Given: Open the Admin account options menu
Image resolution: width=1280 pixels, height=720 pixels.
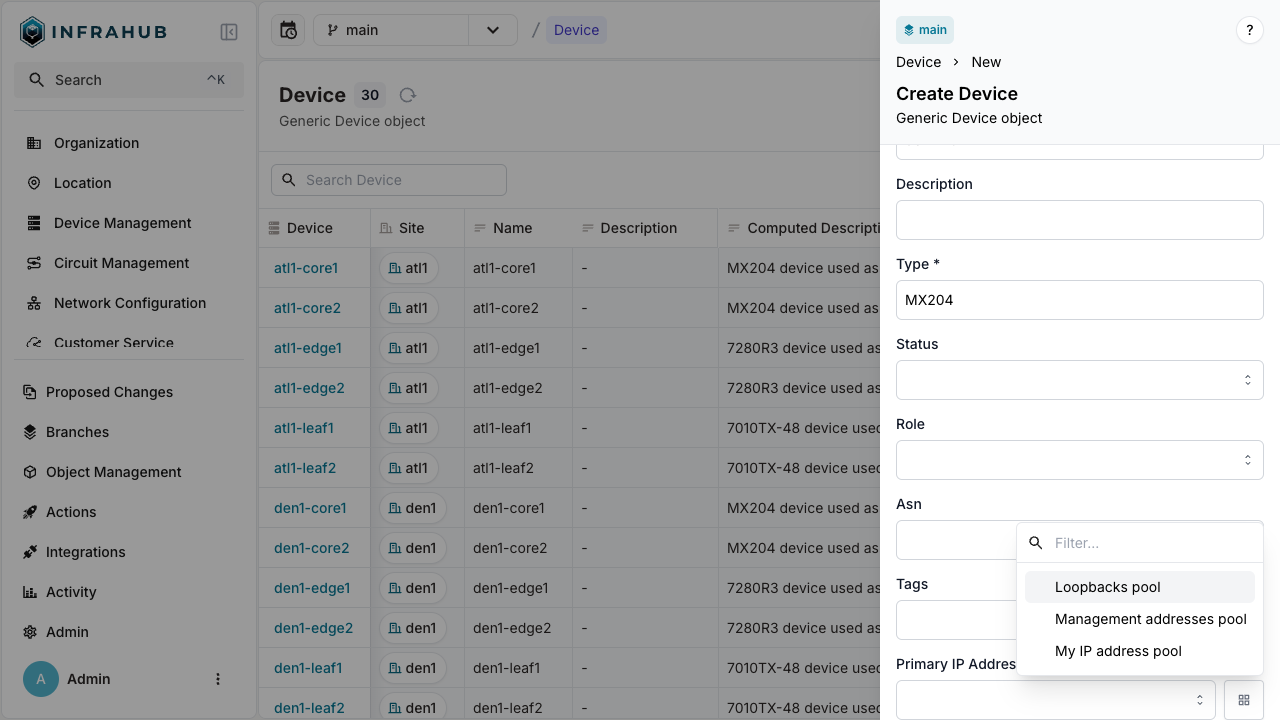Looking at the screenshot, I should [218, 679].
